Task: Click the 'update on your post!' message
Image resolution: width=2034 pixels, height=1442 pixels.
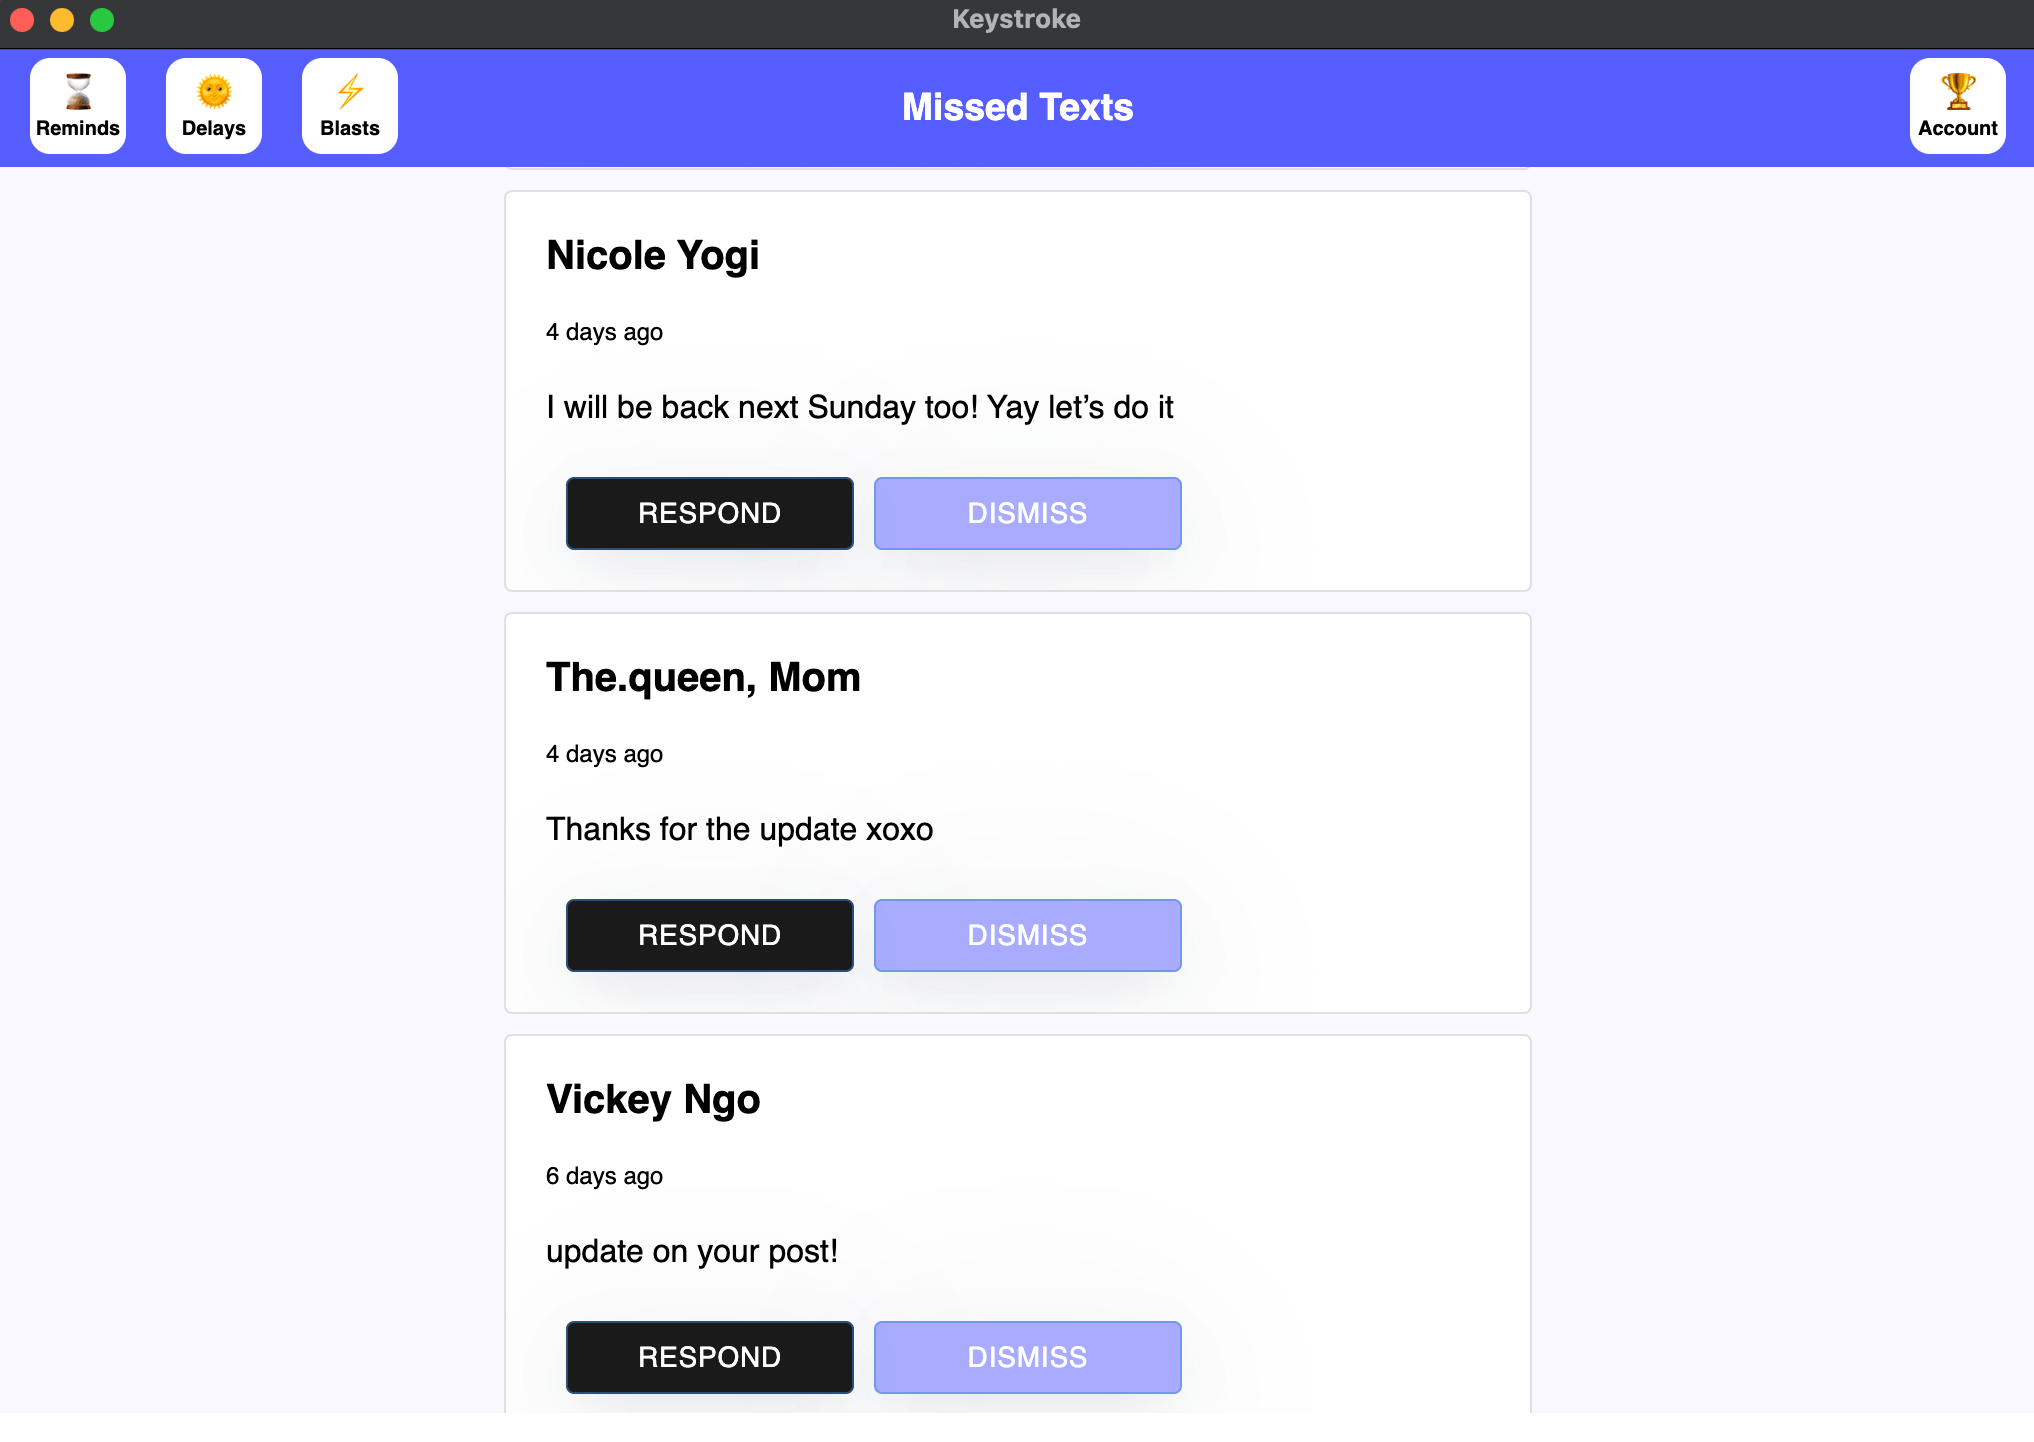Action: [x=691, y=1251]
